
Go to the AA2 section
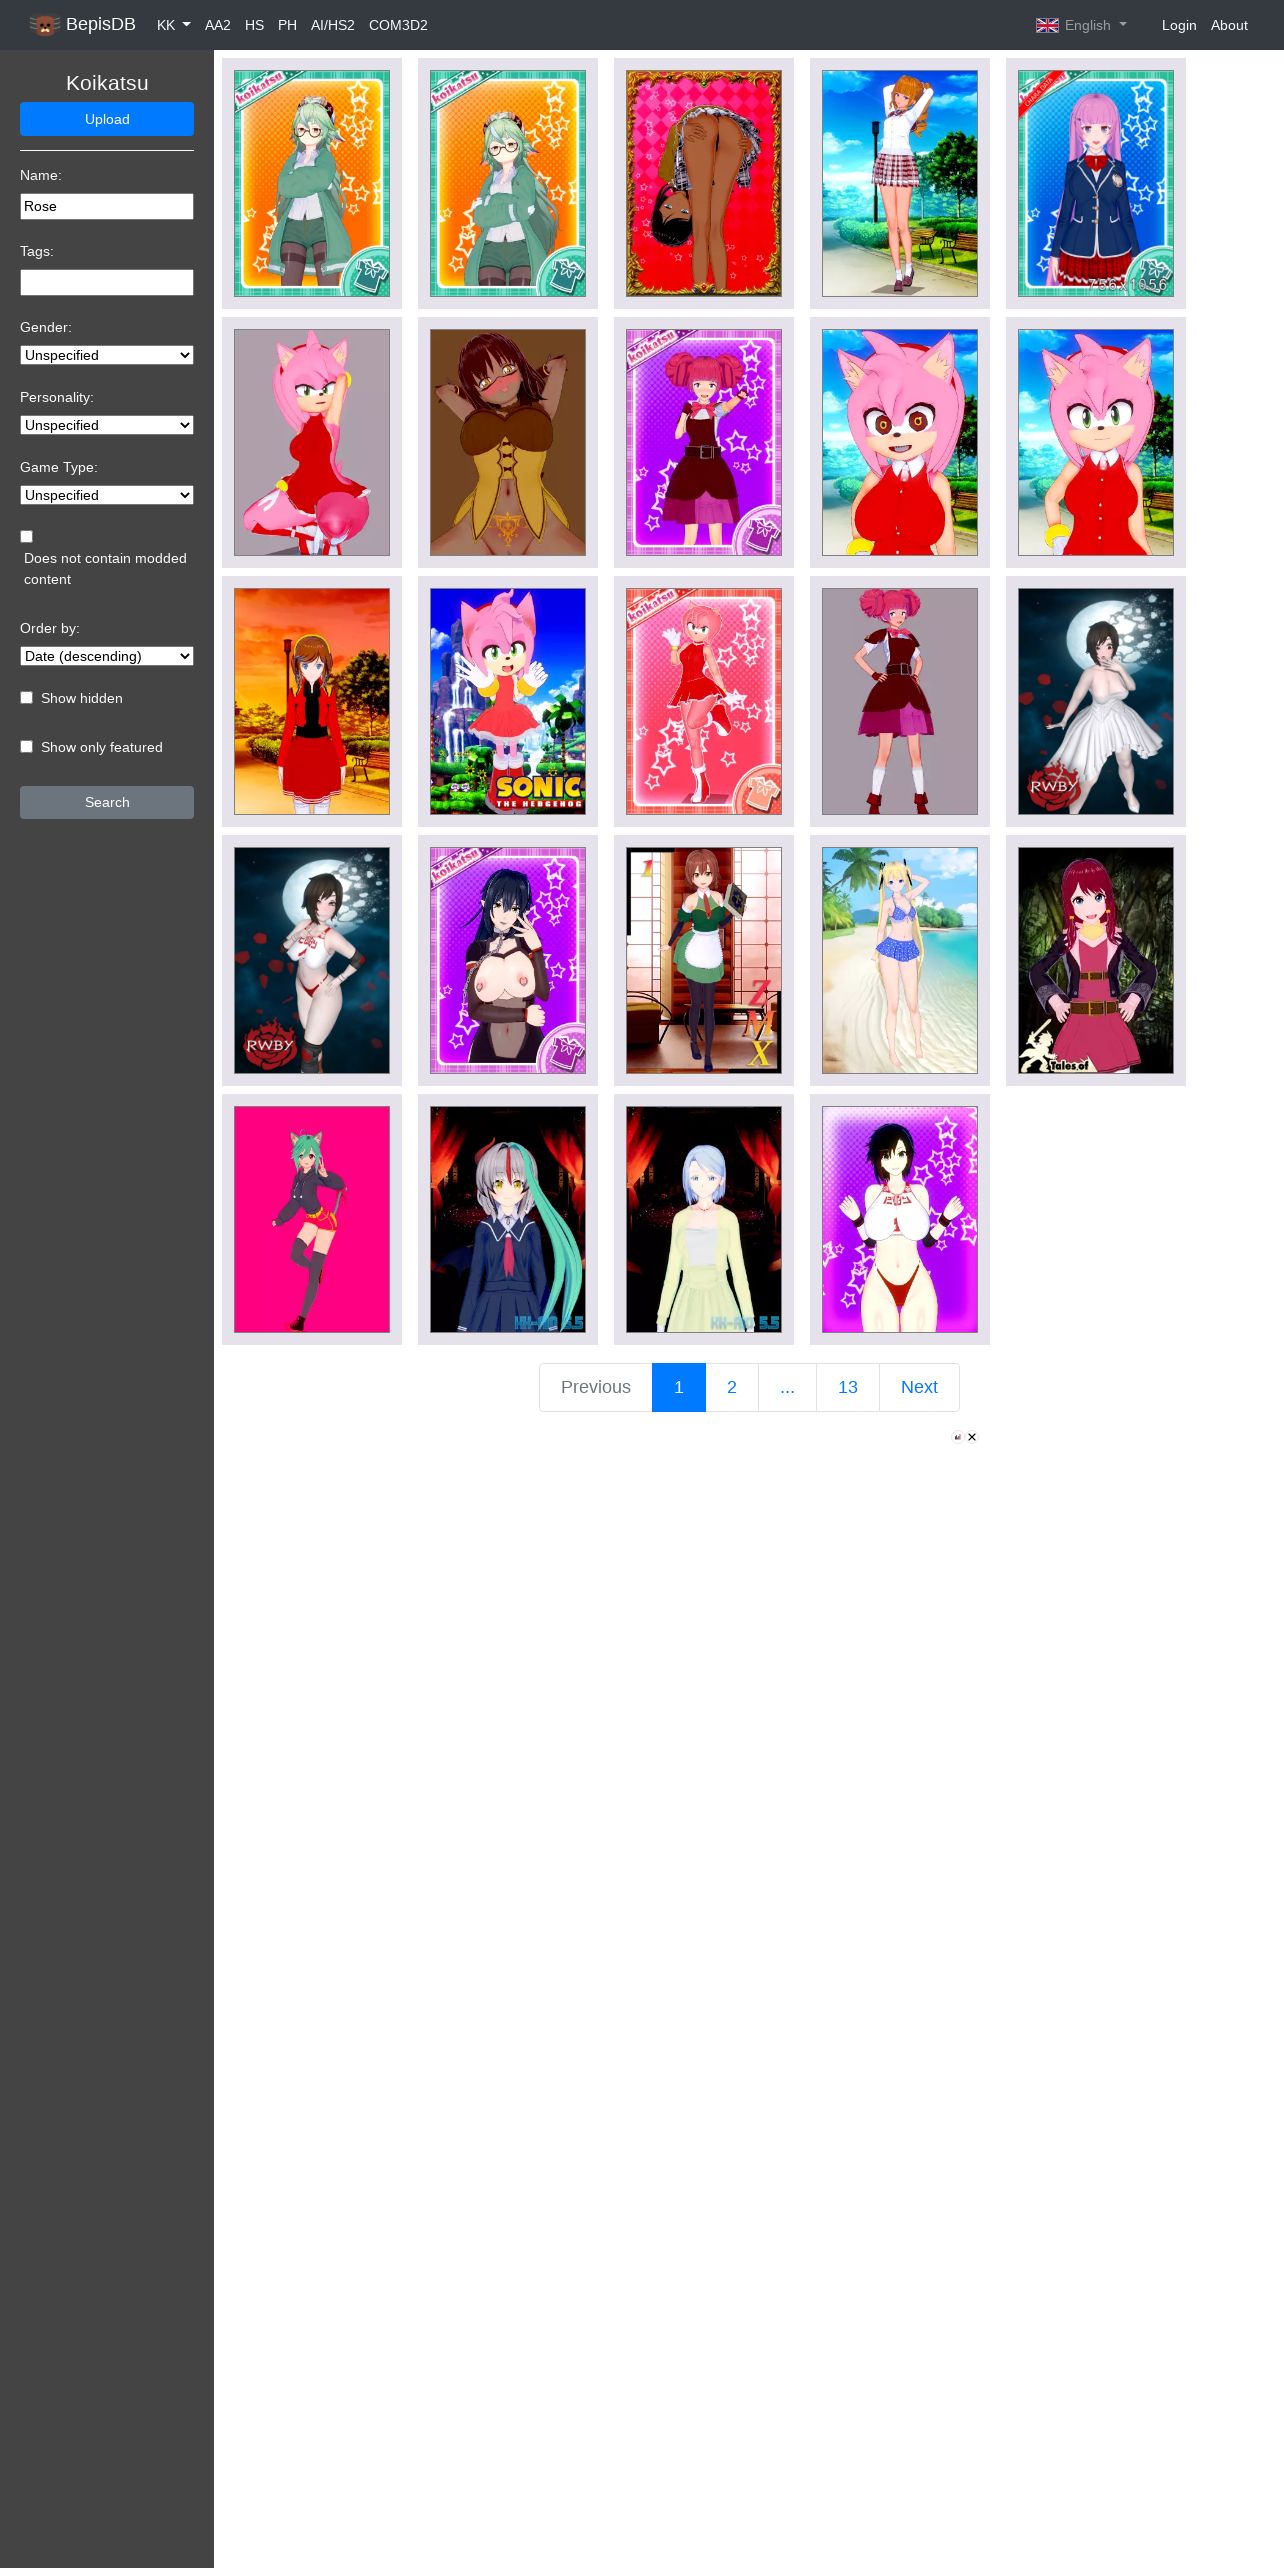point(218,25)
